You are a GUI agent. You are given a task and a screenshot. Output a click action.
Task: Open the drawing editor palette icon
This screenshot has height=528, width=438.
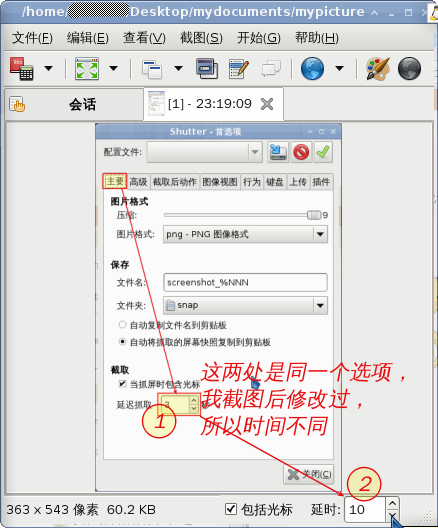(x=378, y=69)
